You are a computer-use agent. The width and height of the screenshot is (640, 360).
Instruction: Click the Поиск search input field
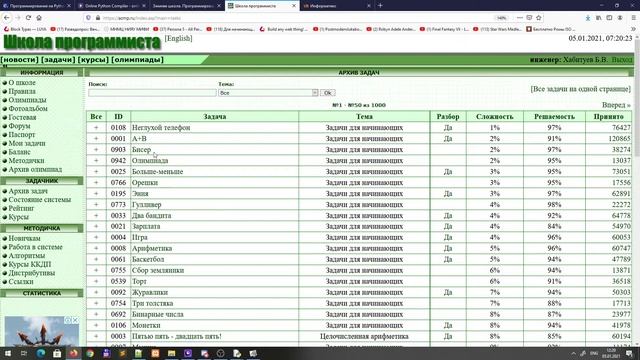[x=152, y=93]
